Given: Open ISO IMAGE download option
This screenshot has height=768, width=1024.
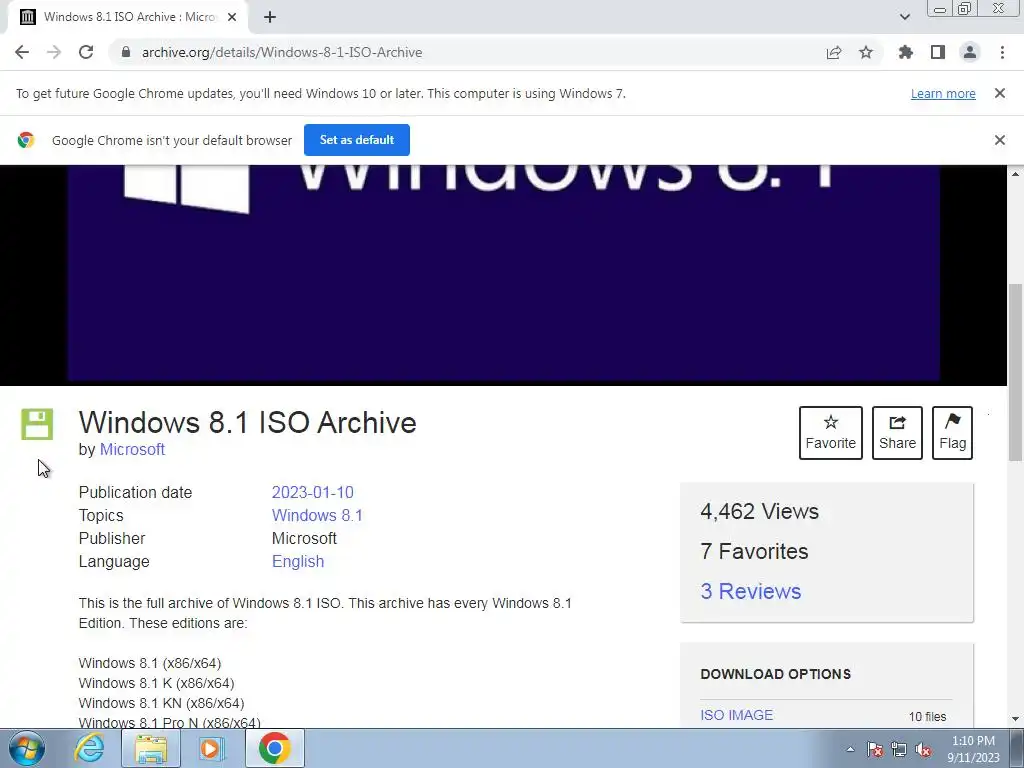Looking at the screenshot, I should (x=737, y=715).
